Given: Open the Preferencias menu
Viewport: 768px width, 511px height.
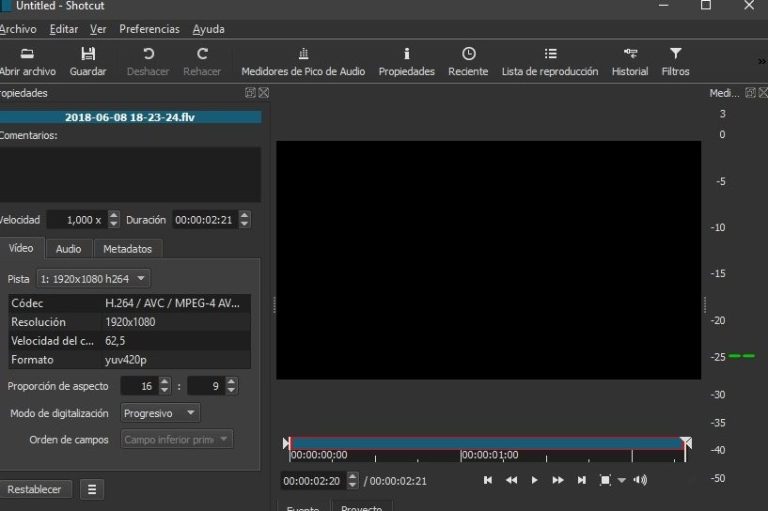Looking at the screenshot, I should pyautogui.click(x=149, y=29).
